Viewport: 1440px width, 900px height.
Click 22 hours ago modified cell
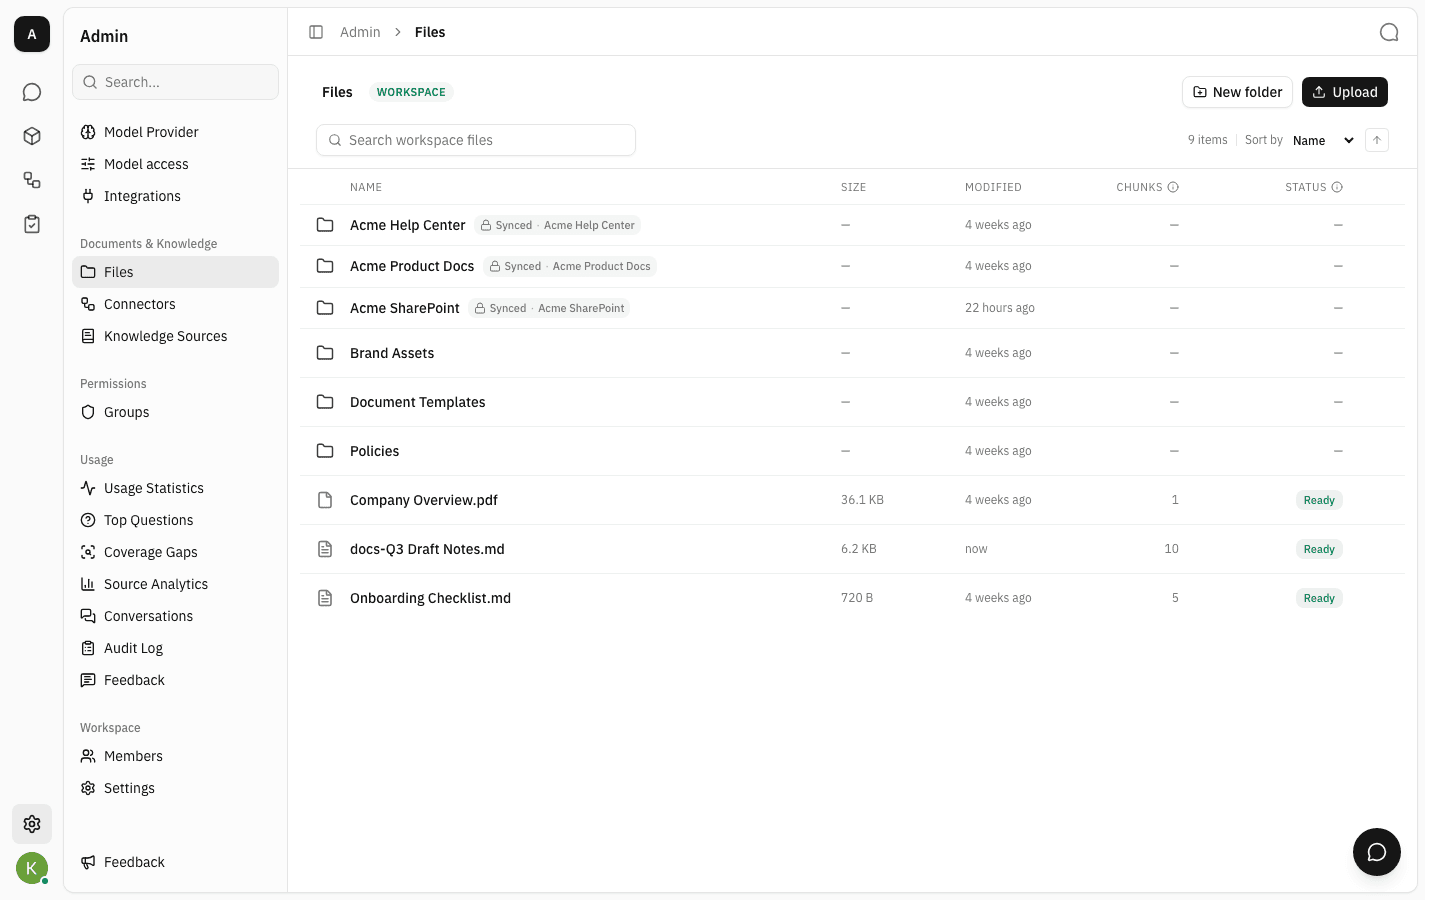click(x=1000, y=308)
